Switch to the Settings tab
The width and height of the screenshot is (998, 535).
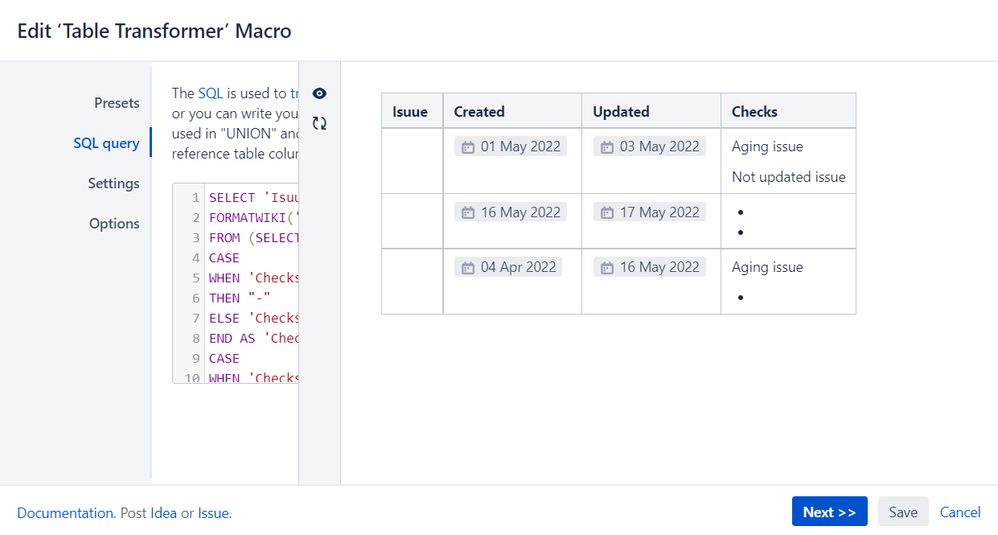click(113, 183)
